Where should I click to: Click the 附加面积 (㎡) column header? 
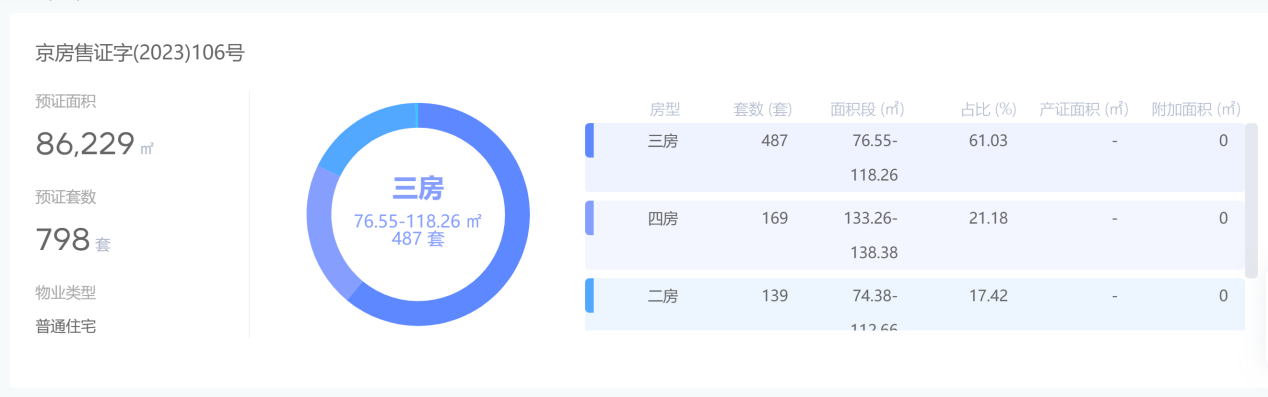tap(1196, 109)
